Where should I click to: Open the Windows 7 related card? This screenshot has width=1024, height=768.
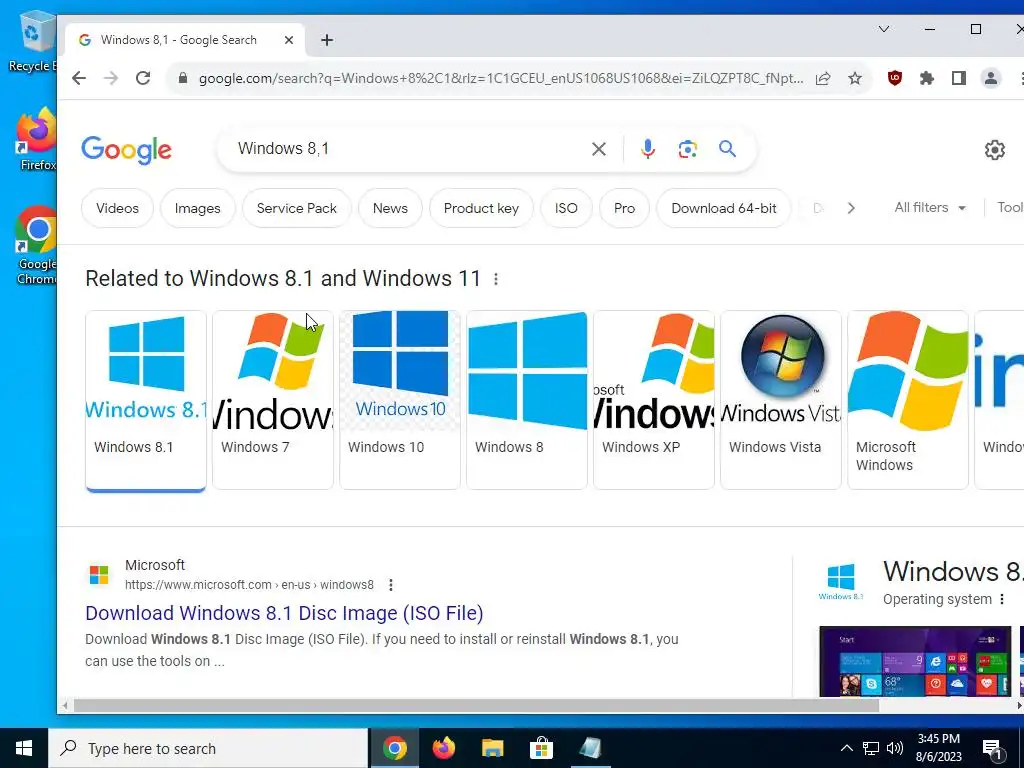[x=273, y=400]
